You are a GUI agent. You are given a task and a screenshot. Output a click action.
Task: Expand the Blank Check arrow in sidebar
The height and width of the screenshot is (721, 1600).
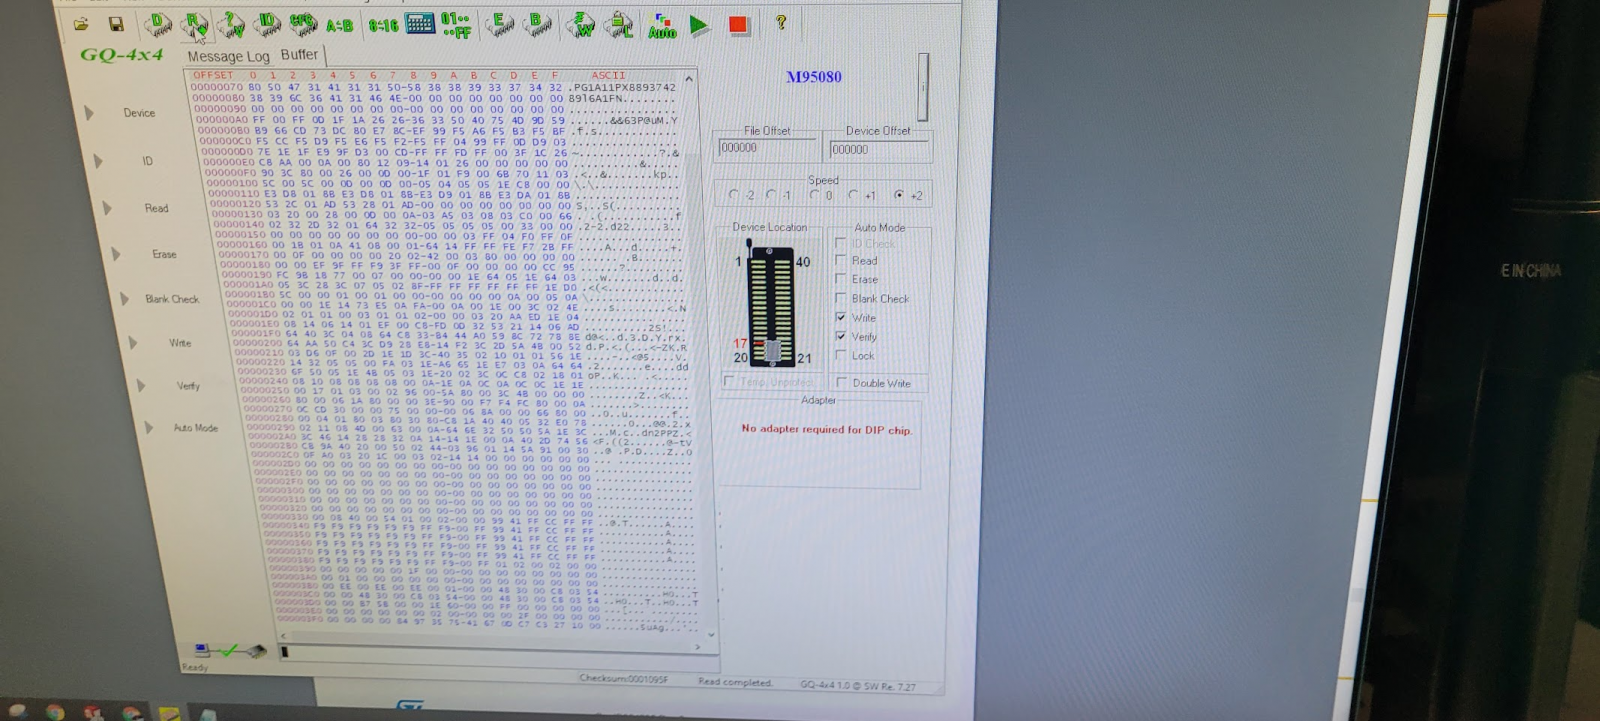pyautogui.click(x=125, y=299)
